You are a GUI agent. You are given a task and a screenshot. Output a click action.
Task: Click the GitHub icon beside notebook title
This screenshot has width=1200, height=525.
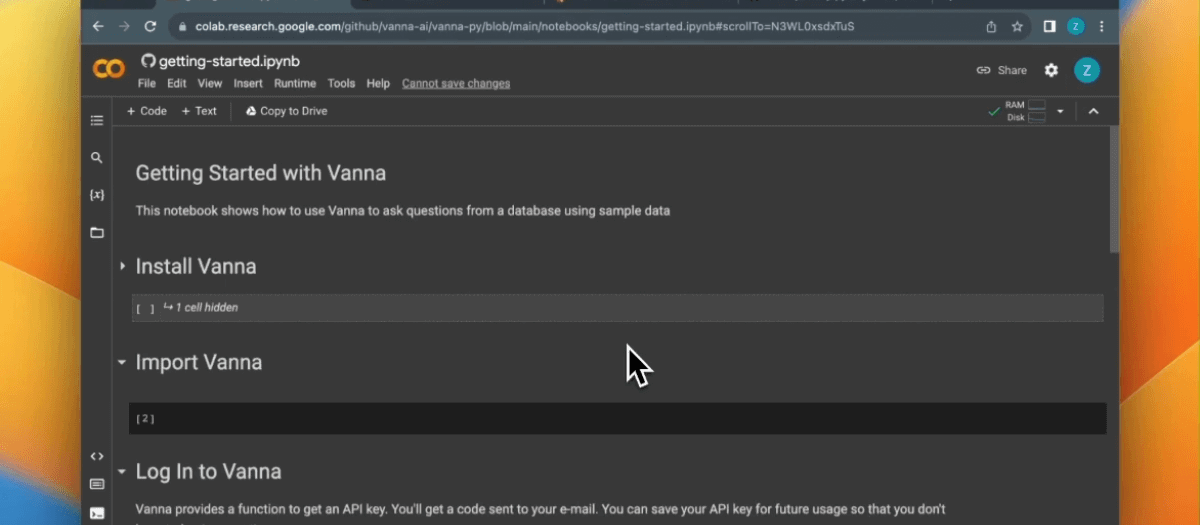point(148,61)
